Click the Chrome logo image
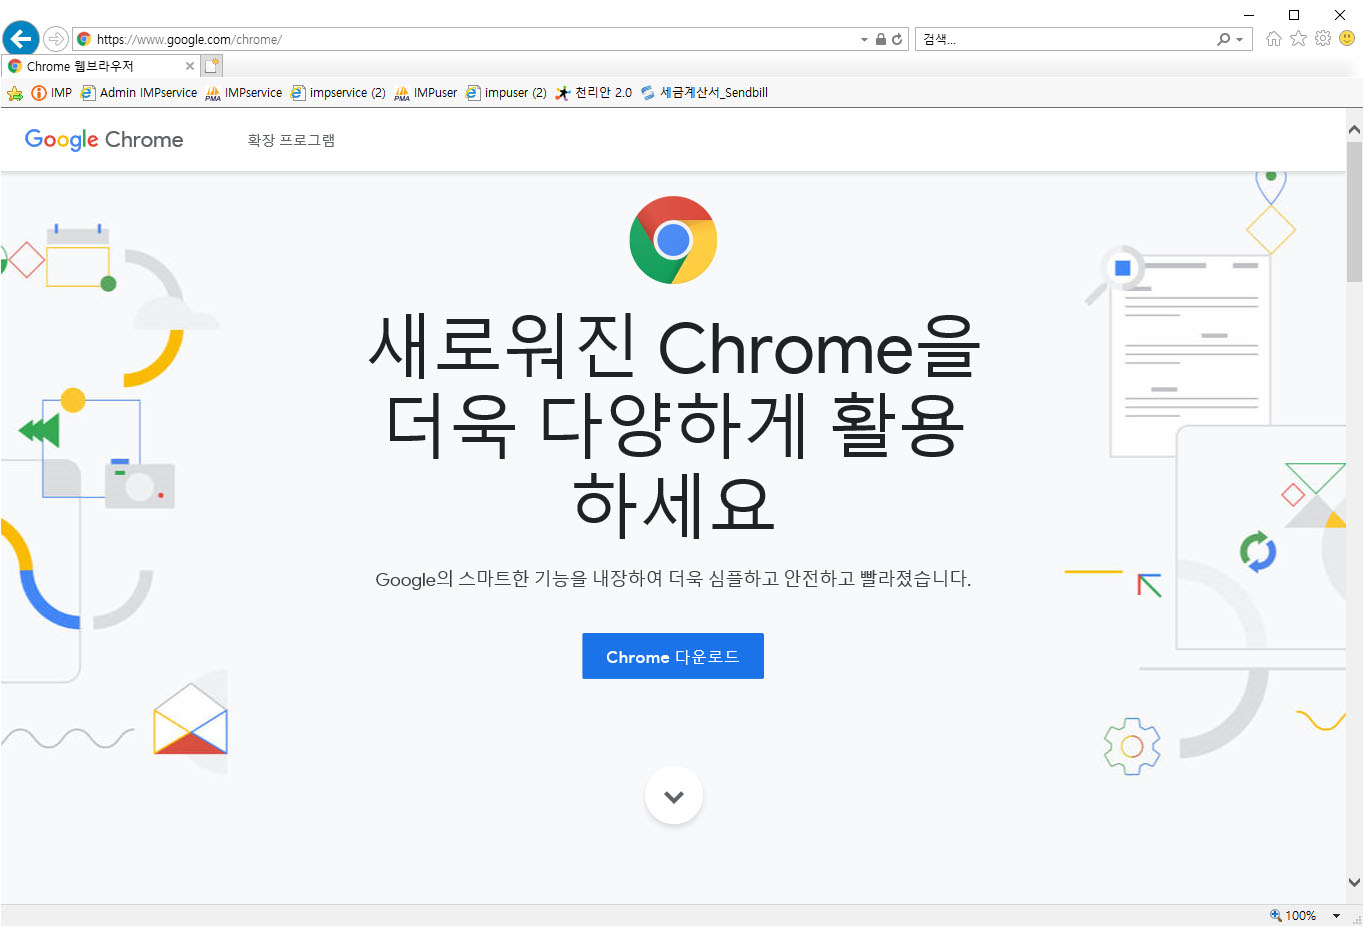Screen dimensions: 1364x927 point(673,240)
